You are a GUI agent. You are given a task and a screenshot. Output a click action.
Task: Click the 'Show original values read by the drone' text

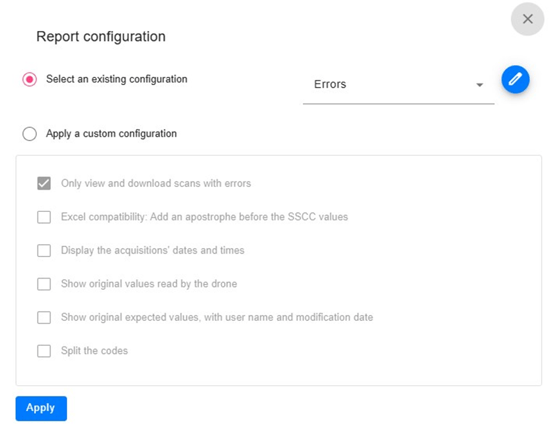coord(149,284)
